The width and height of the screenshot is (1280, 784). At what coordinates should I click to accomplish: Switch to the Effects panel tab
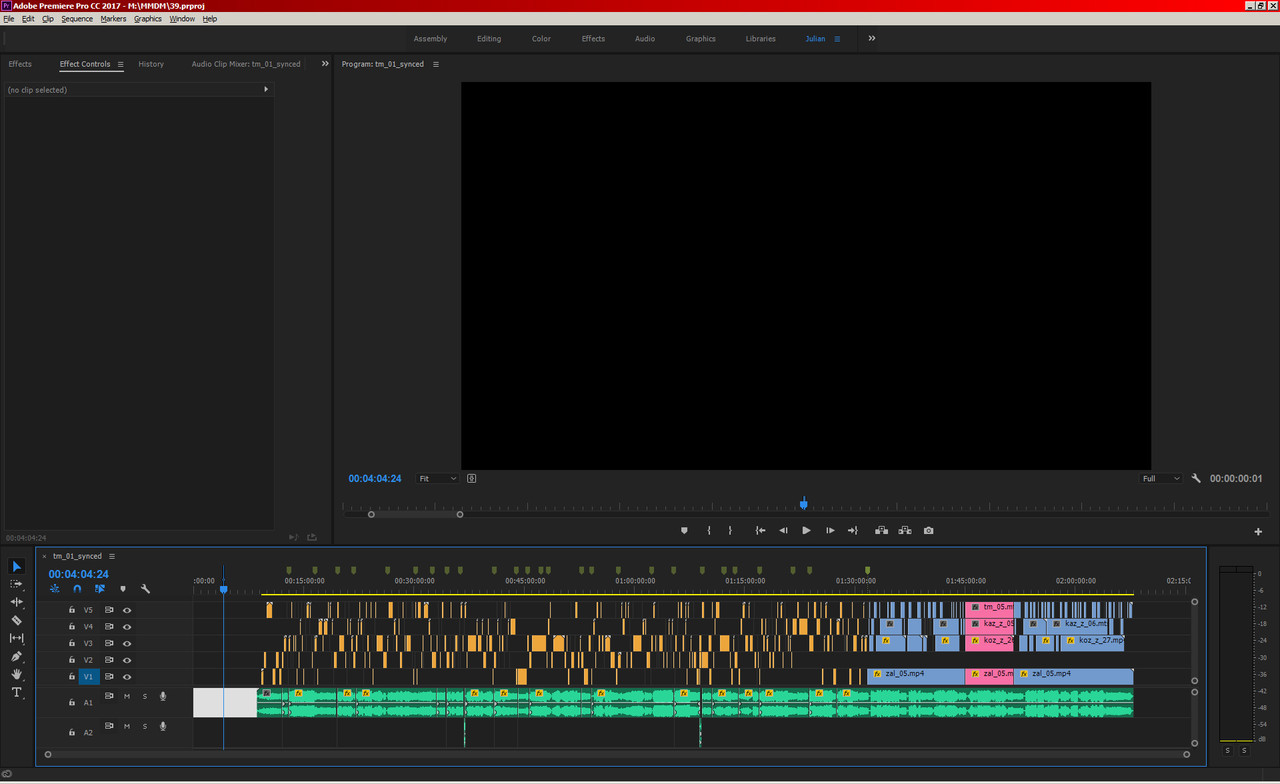coord(20,64)
